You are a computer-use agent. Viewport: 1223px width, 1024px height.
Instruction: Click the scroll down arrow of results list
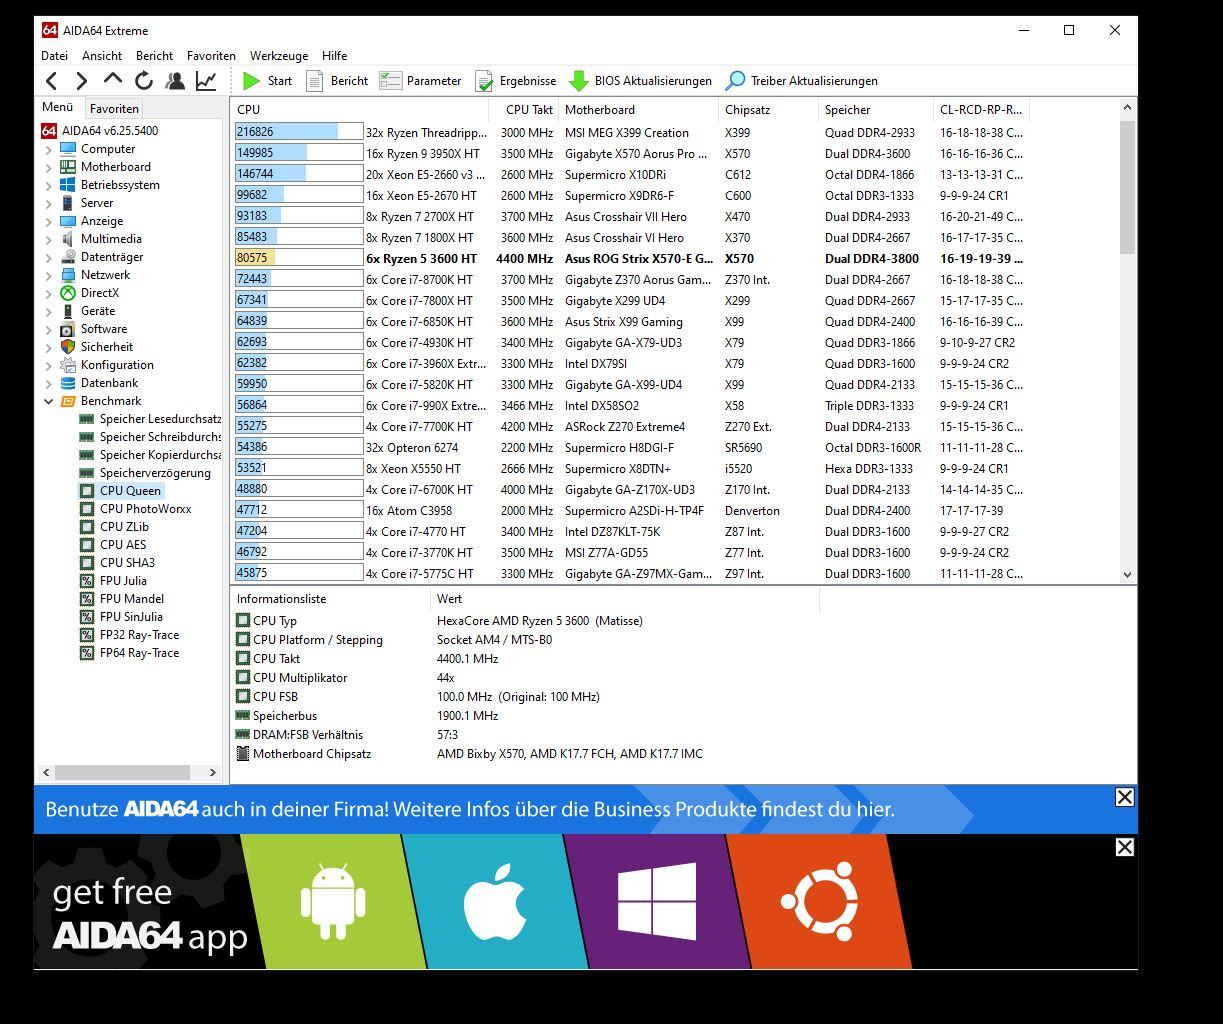(x=1127, y=574)
